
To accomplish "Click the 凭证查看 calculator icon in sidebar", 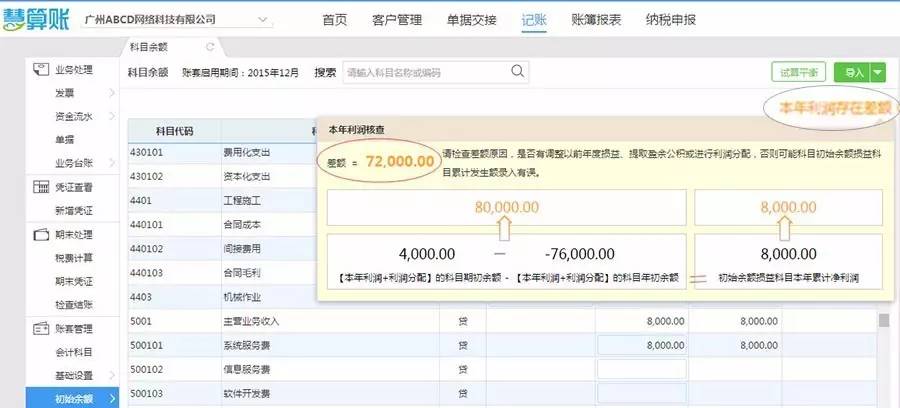I will click(x=41, y=187).
